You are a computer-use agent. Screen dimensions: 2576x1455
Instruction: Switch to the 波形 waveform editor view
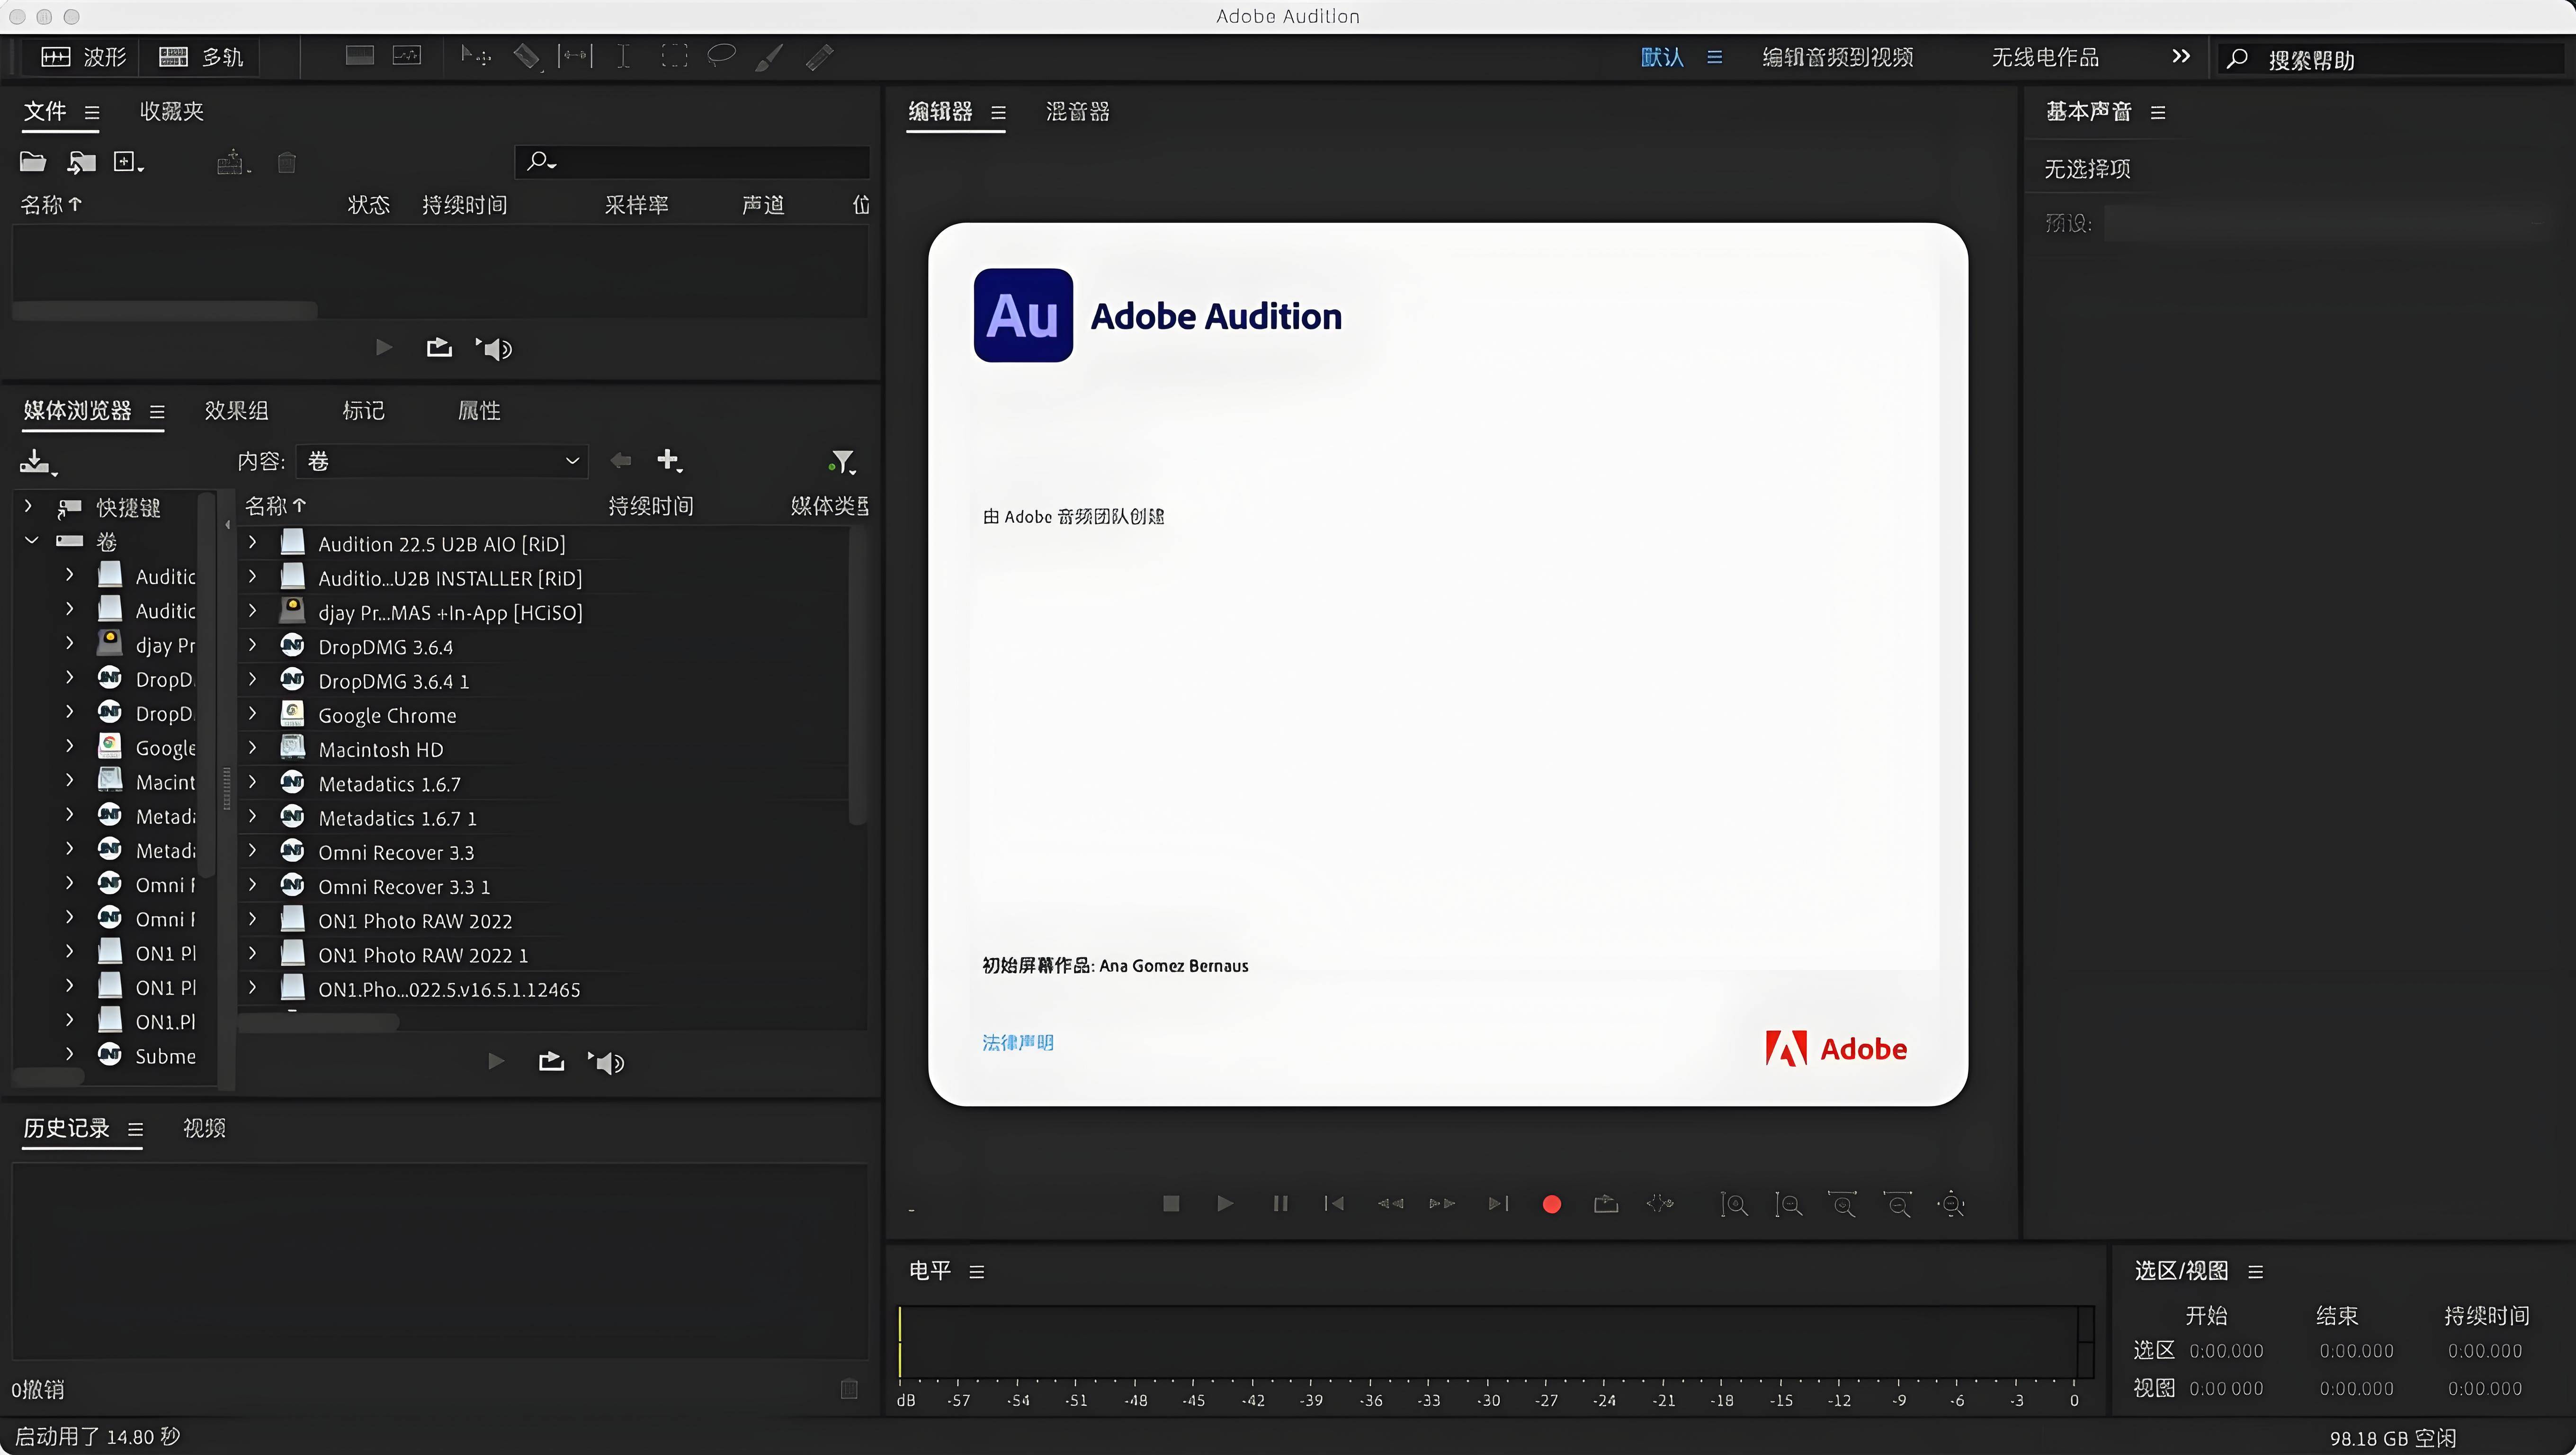tap(84, 57)
